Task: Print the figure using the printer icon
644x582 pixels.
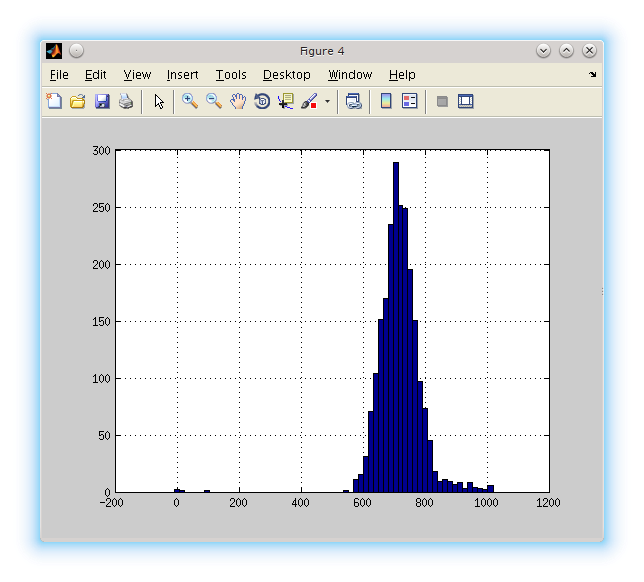Action: coord(126,101)
